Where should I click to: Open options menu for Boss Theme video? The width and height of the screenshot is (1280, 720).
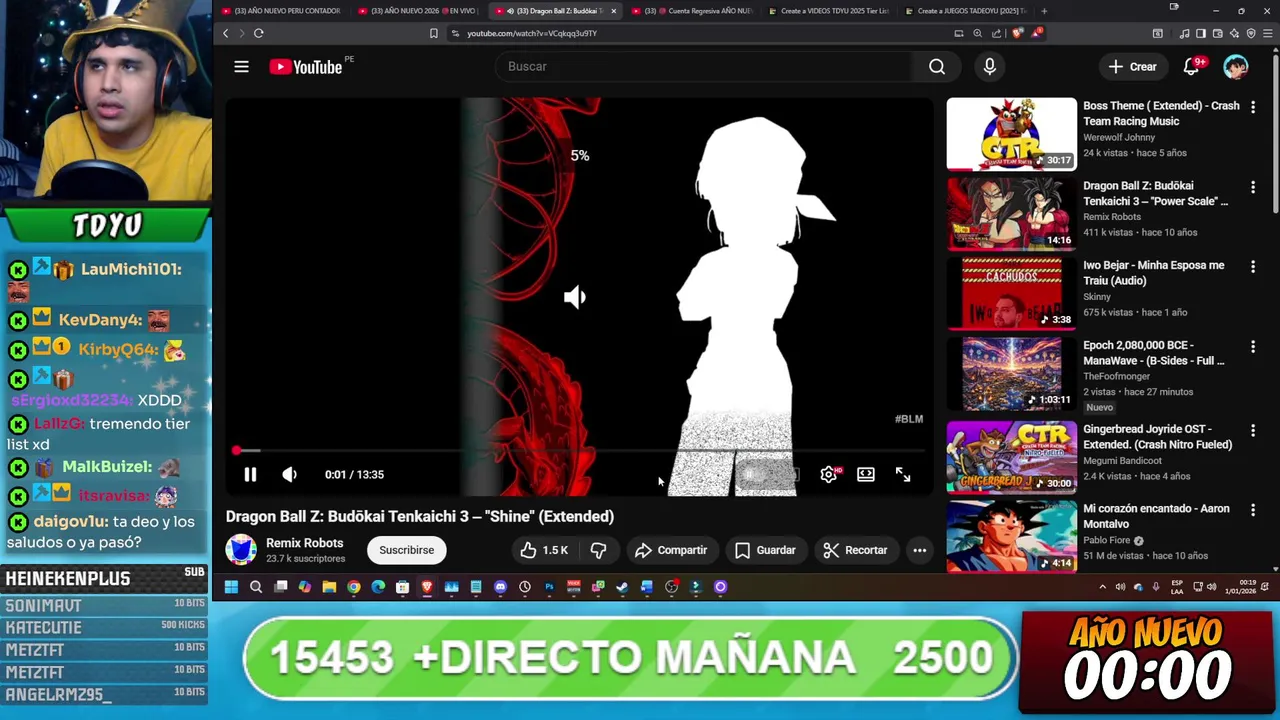point(1253,107)
